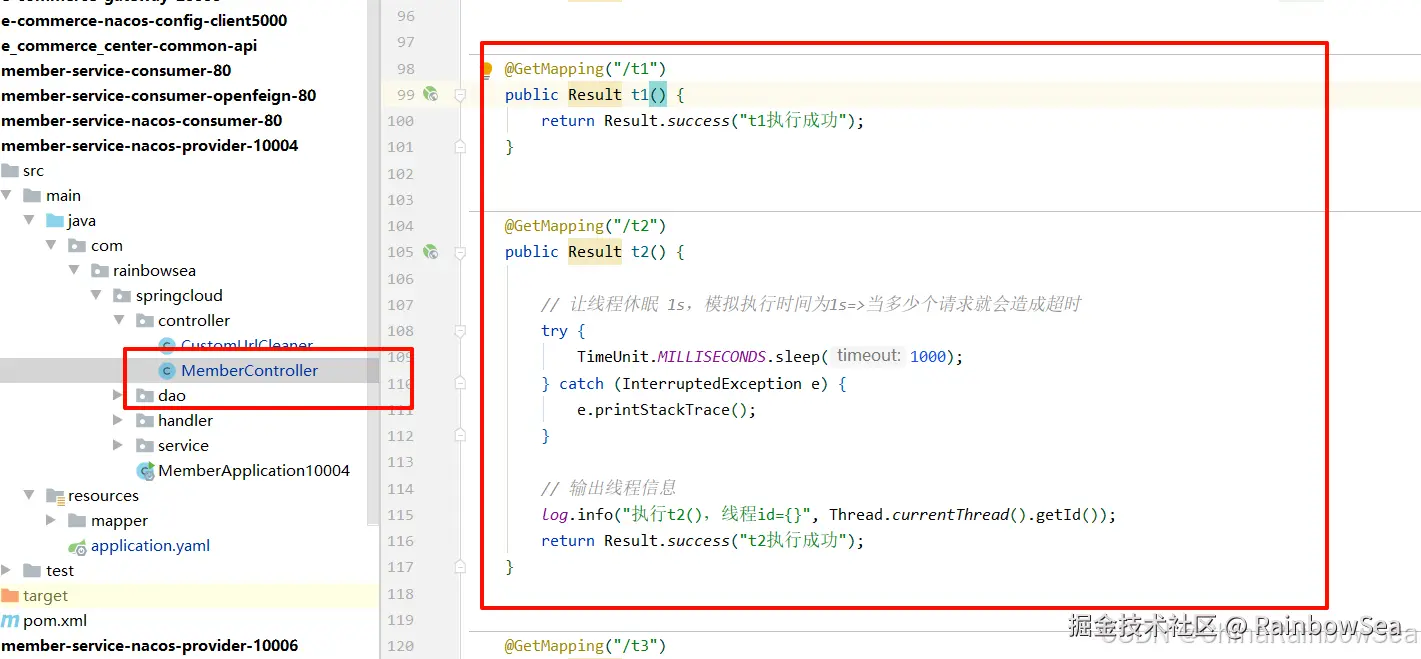This screenshot has height=659, width=1421.
Task: Click the handler package icon
Action: pos(145,421)
